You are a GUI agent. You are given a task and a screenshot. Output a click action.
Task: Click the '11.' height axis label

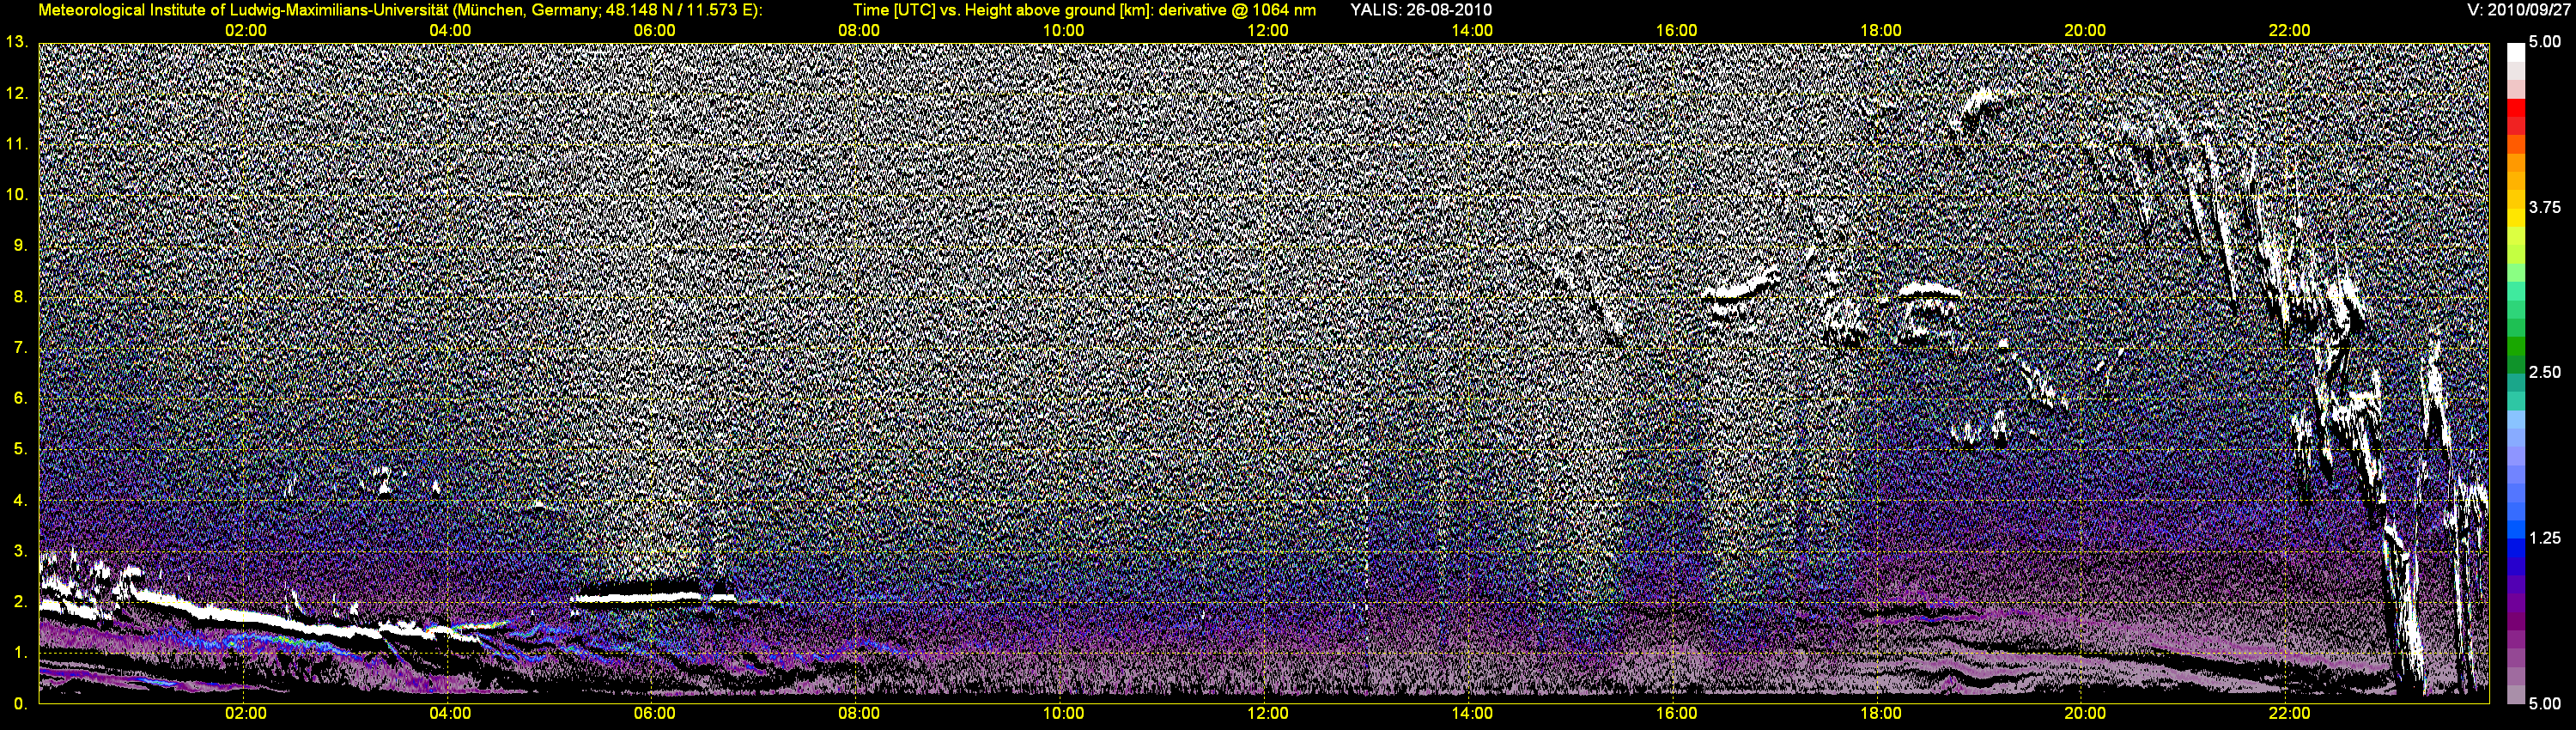pyautogui.click(x=16, y=144)
